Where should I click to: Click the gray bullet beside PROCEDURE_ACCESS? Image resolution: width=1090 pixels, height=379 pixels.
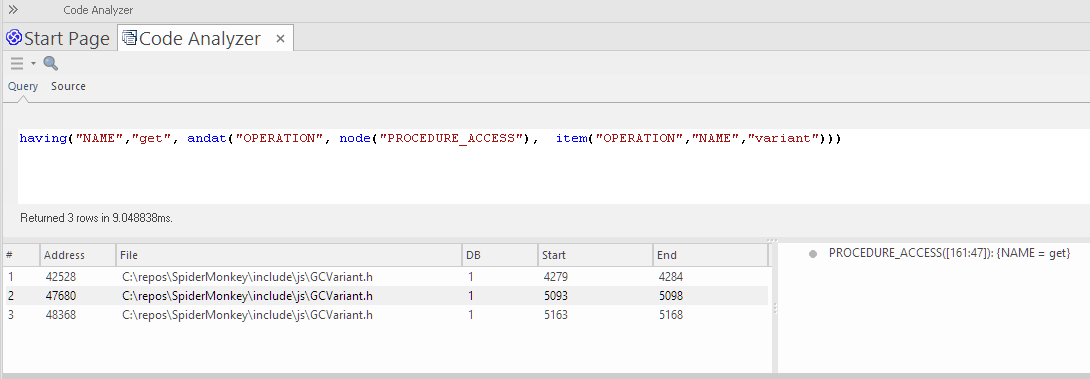click(x=812, y=254)
